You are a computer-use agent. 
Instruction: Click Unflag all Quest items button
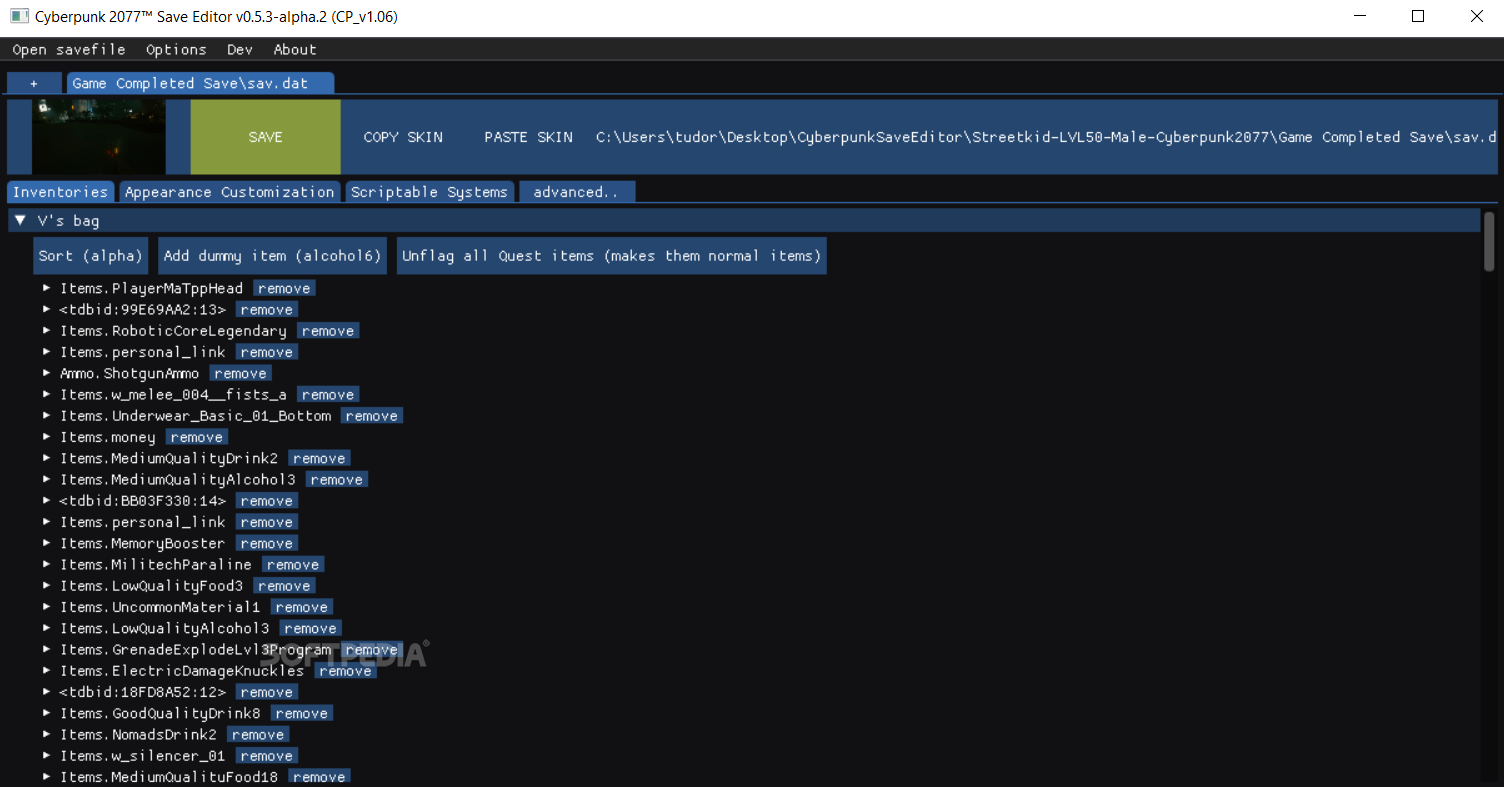click(x=612, y=255)
